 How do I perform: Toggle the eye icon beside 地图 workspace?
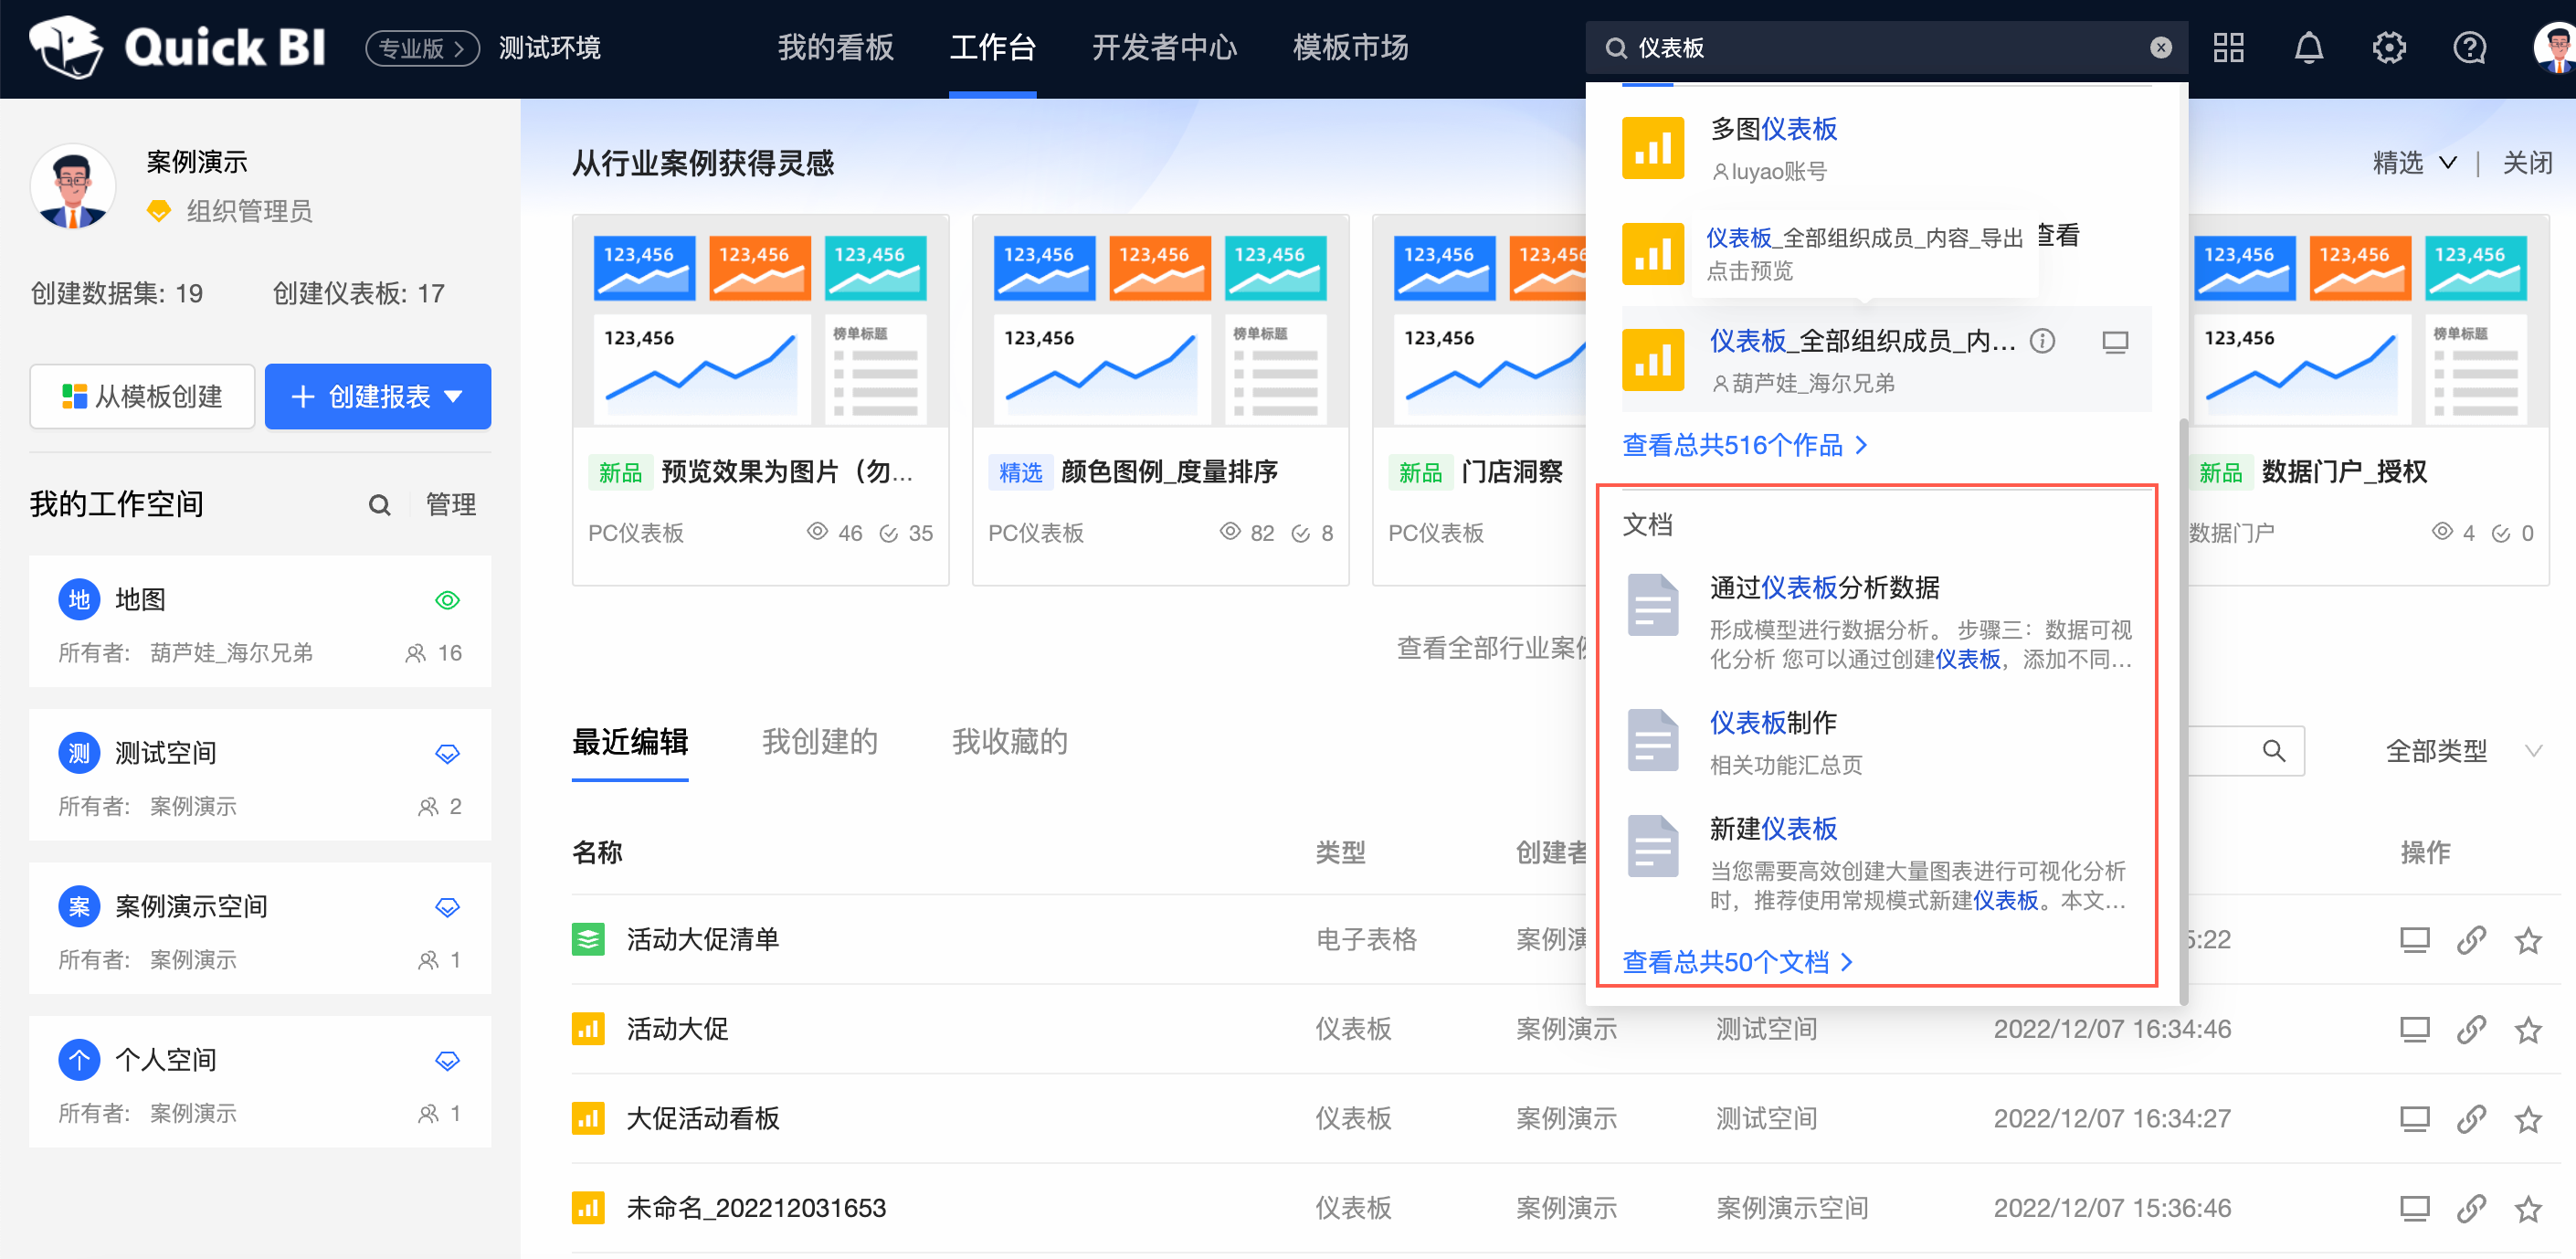447,599
